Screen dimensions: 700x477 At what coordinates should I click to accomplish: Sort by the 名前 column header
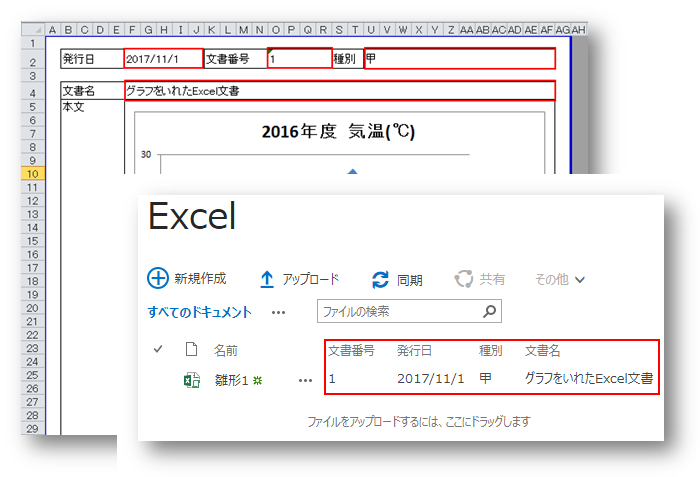tap(226, 351)
